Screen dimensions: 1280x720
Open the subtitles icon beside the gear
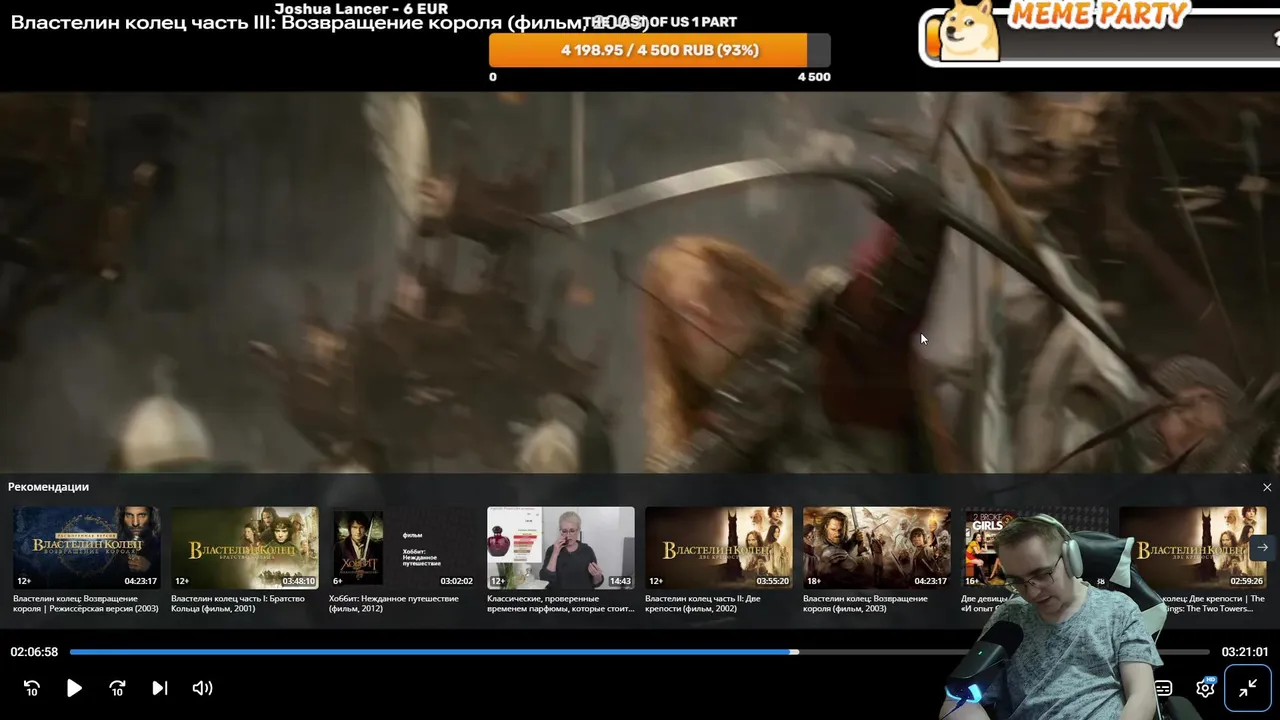click(1163, 688)
